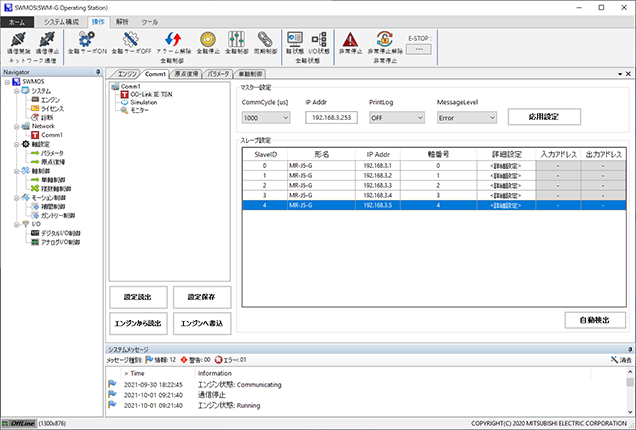Switch to ツール ribbon tab
This screenshot has width=636, height=430.
(149, 22)
